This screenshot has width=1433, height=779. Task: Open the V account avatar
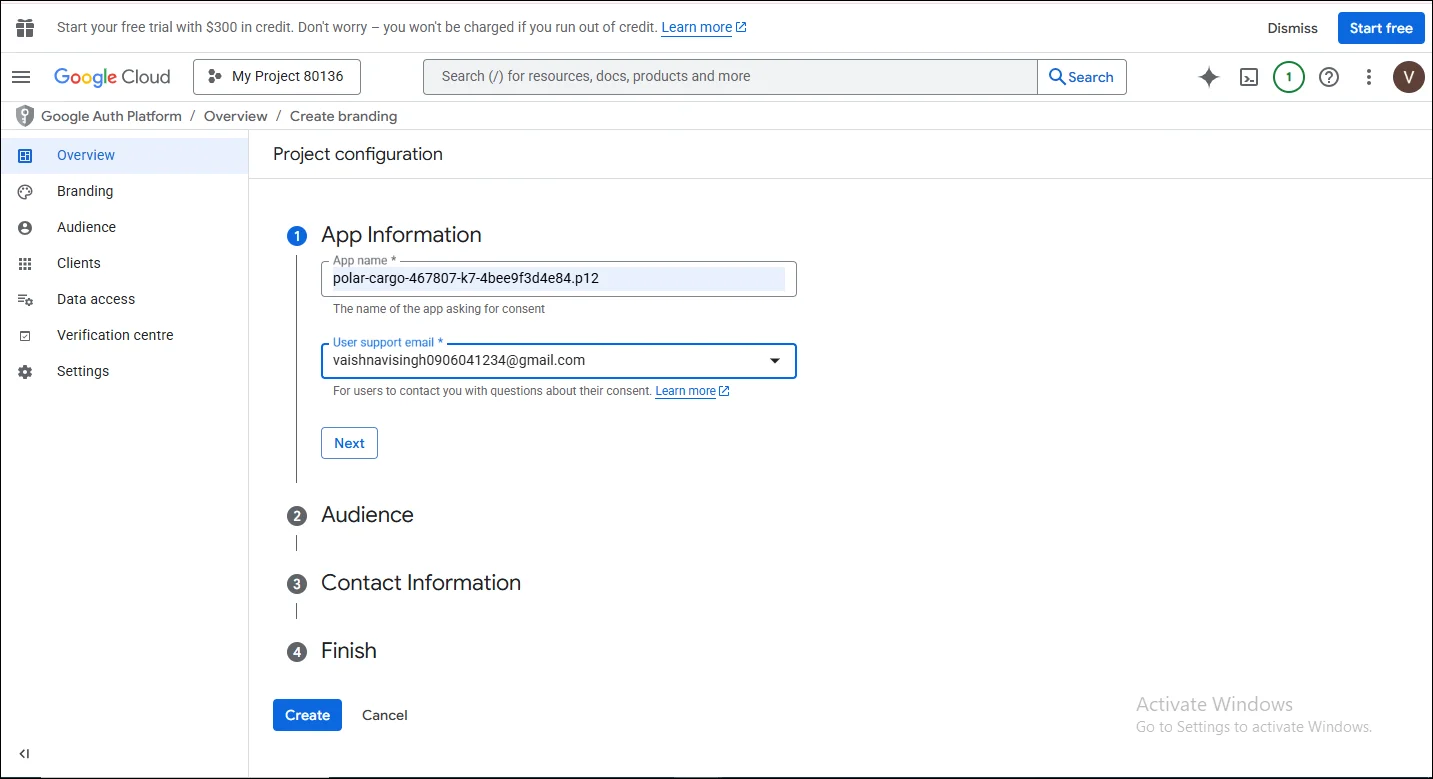(1409, 77)
